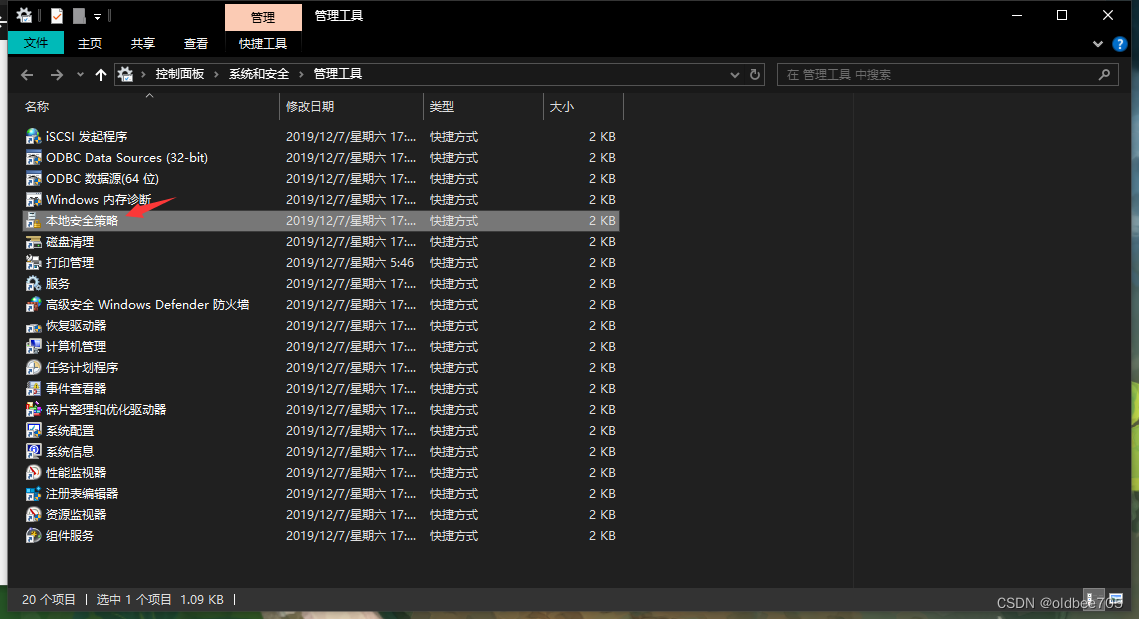Select the 服务 shortcut
This screenshot has width=1139, height=619.
coord(57,283)
